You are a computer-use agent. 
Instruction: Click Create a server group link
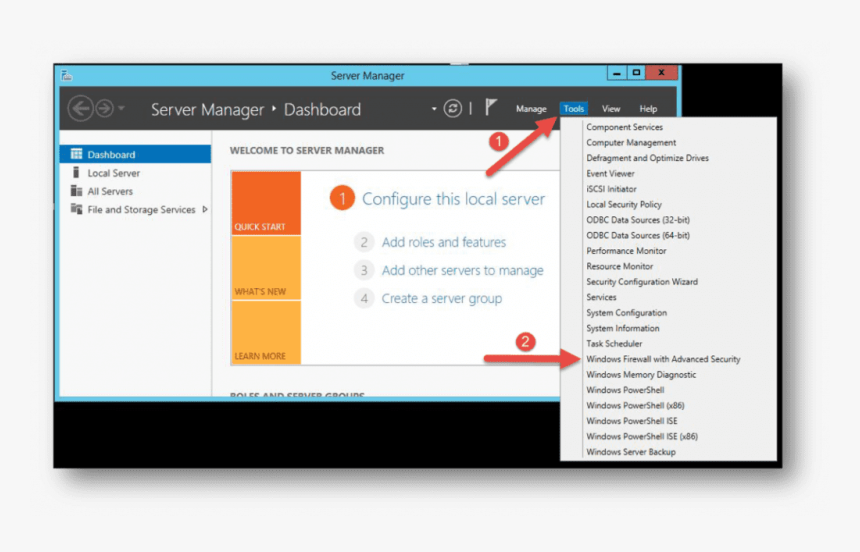coord(442,298)
